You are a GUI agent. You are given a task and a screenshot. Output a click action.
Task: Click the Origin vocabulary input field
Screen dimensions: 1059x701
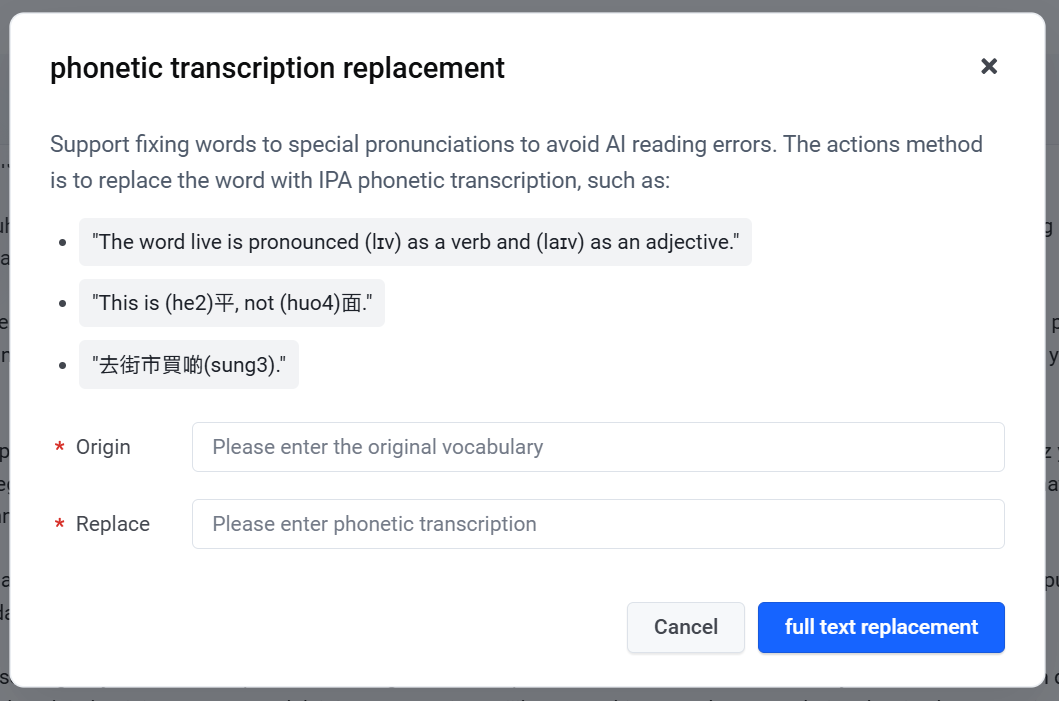598,447
